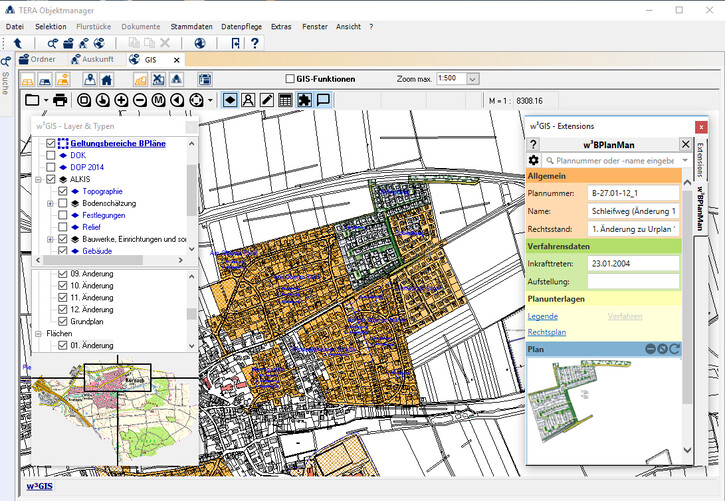This screenshot has width=725, height=501.
Task: Select the pencil edit tool
Action: pos(266,100)
